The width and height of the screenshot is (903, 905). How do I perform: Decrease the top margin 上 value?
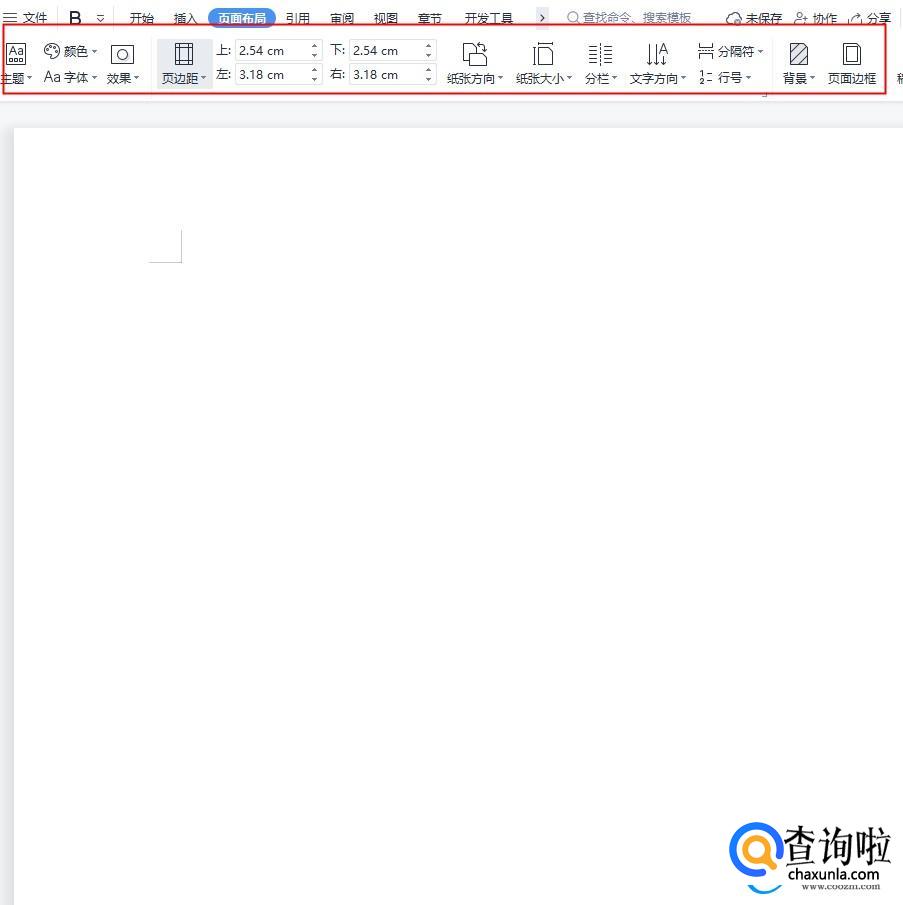pos(314,55)
